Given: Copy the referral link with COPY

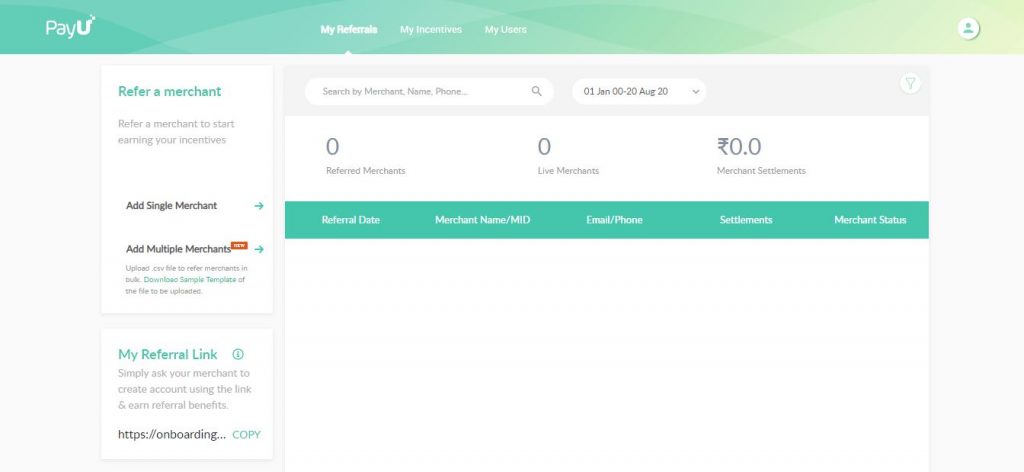Looking at the screenshot, I should (x=246, y=435).
